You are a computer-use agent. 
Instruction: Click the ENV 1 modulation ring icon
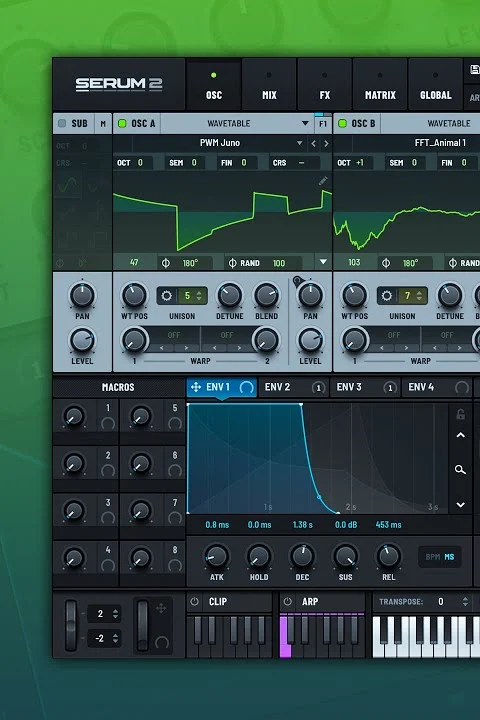(x=247, y=388)
